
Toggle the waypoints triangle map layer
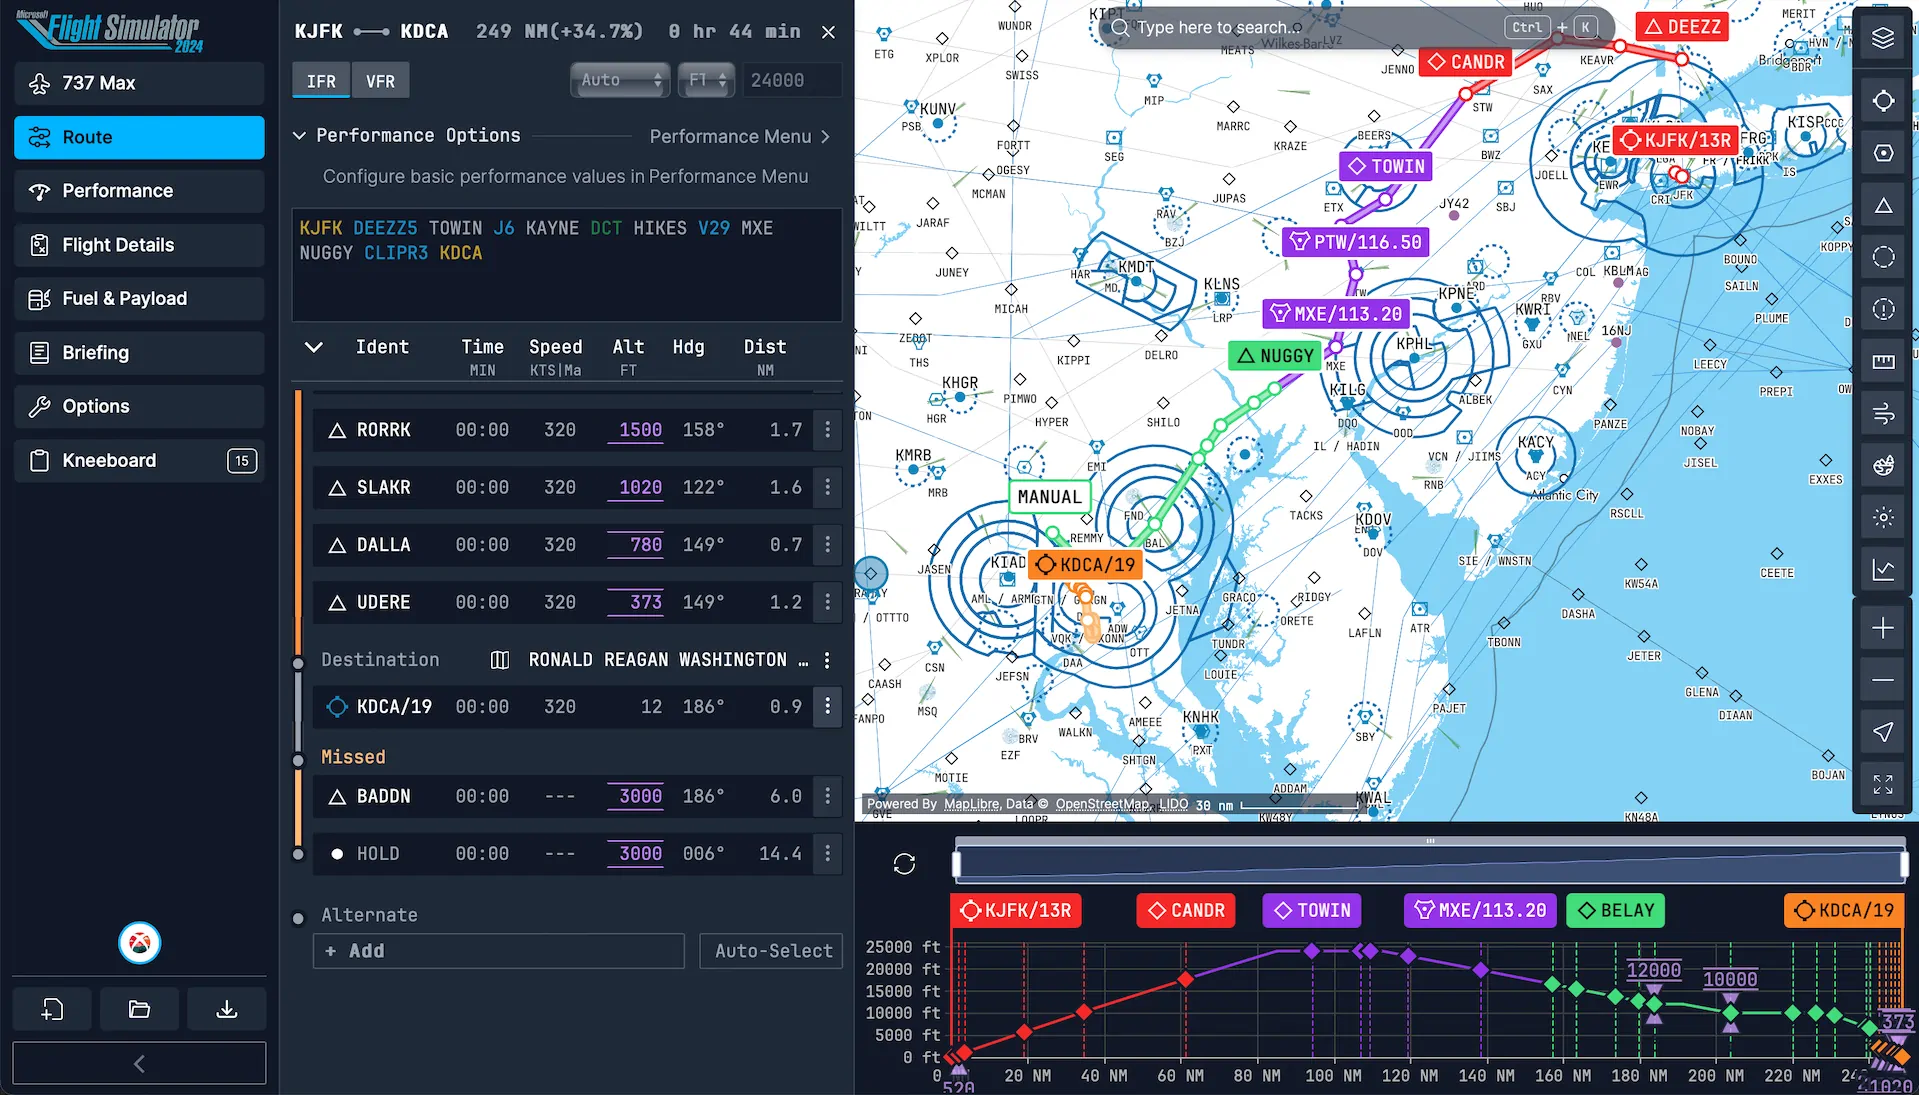(1883, 203)
